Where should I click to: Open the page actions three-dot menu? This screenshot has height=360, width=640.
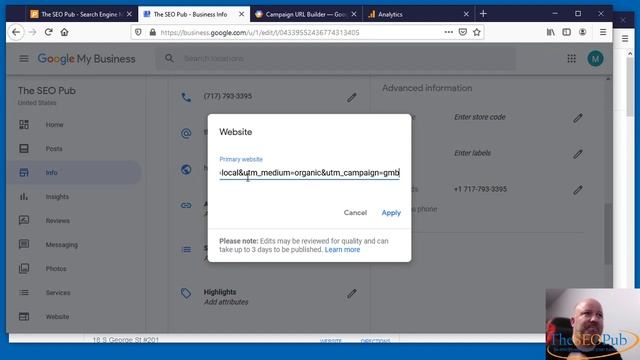click(x=449, y=32)
